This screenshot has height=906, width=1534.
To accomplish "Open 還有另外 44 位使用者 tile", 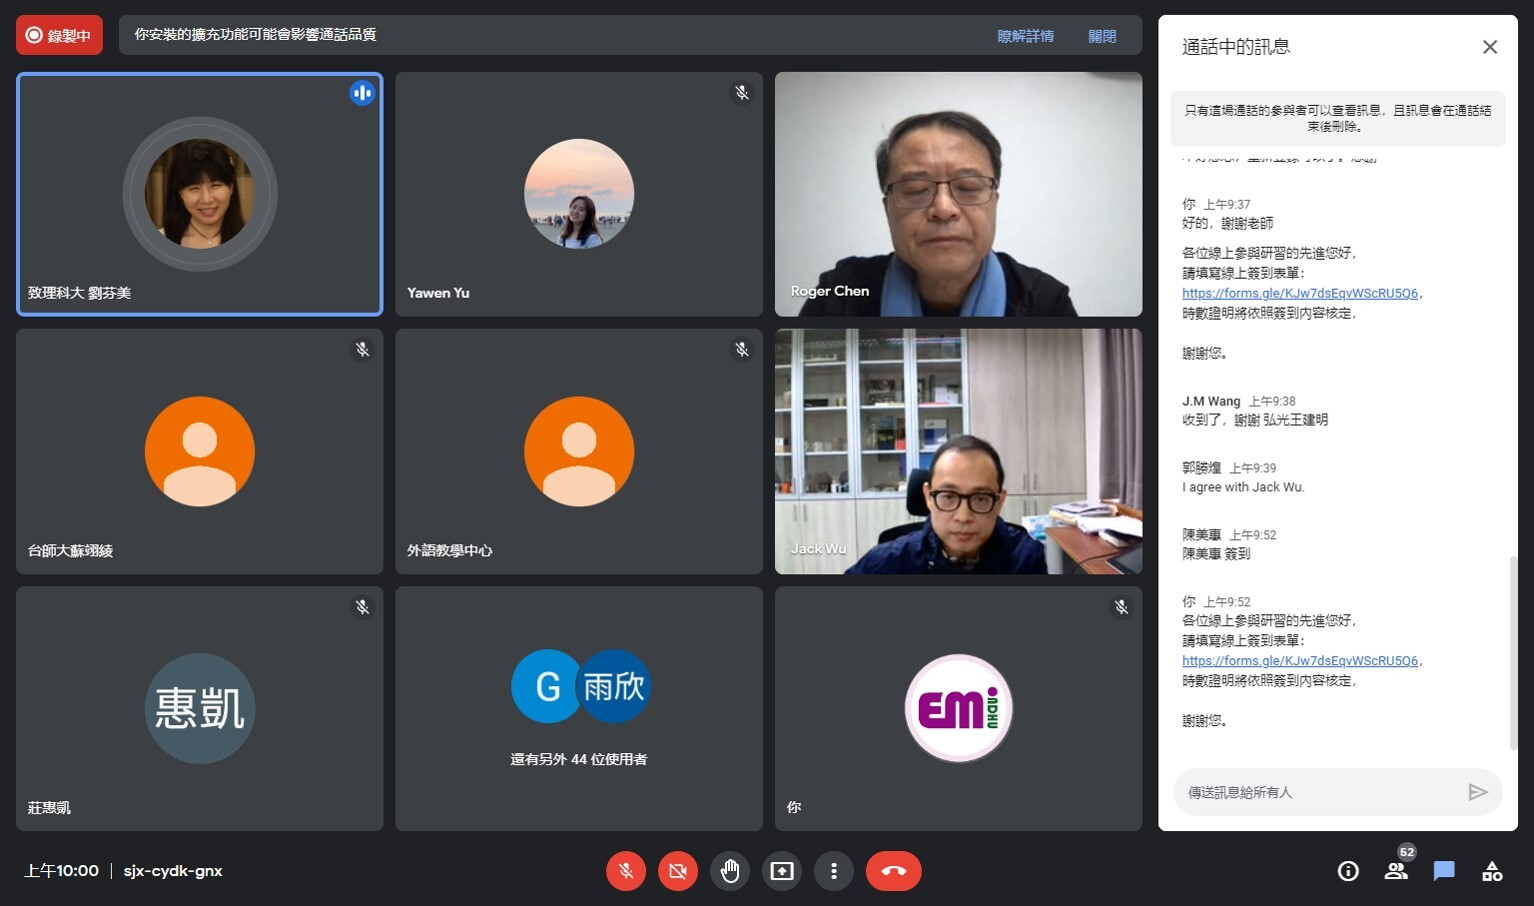I will click(579, 709).
